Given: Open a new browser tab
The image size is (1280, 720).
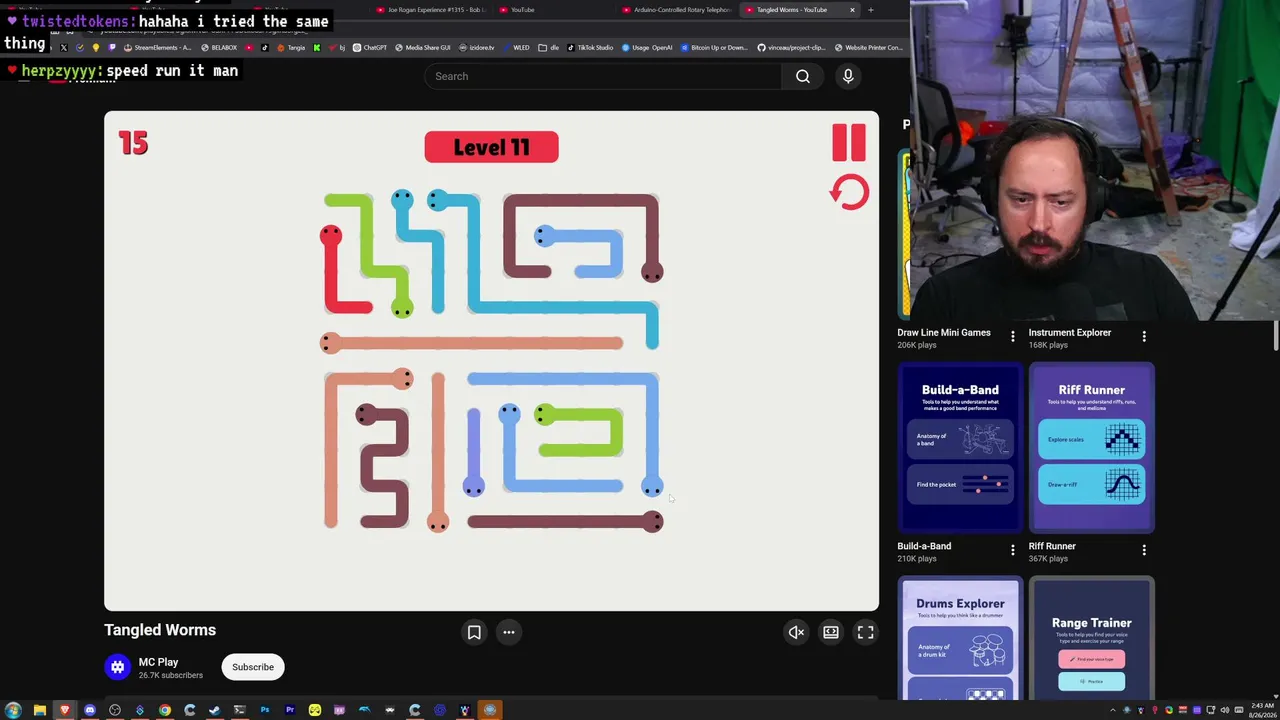Looking at the screenshot, I should pyautogui.click(x=871, y=10).
